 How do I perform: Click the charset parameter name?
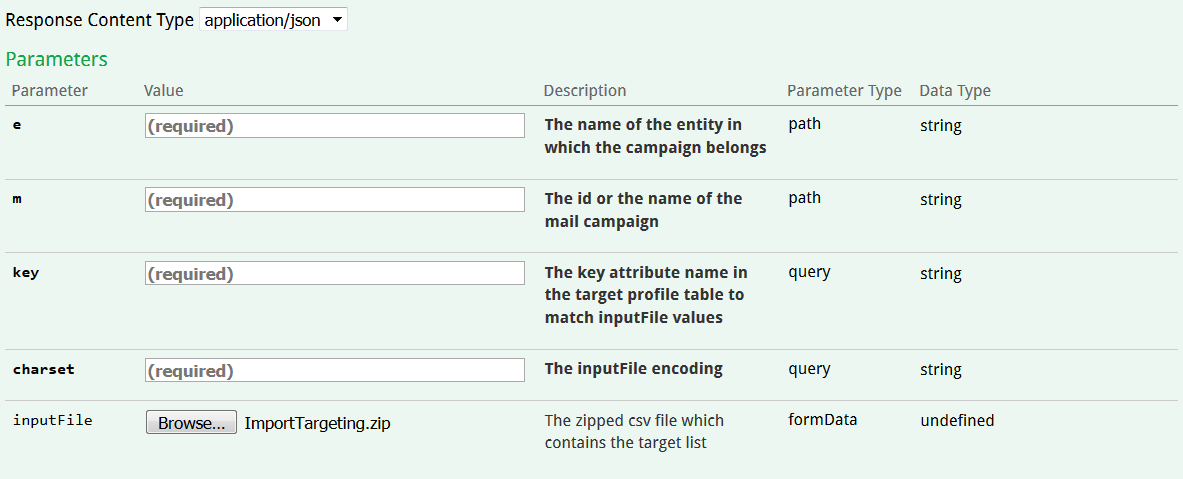43,370
